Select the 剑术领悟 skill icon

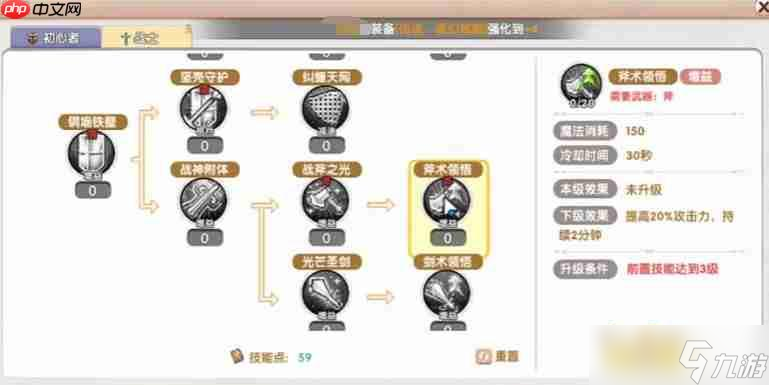(447, 293)
